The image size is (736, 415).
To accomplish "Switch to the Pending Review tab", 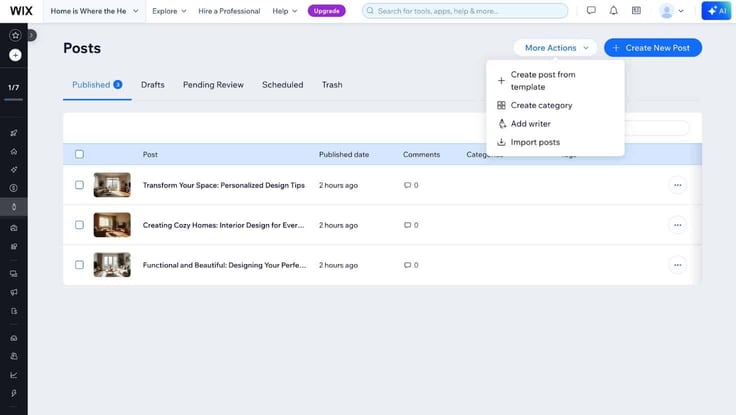I will [x=213, y=85].
